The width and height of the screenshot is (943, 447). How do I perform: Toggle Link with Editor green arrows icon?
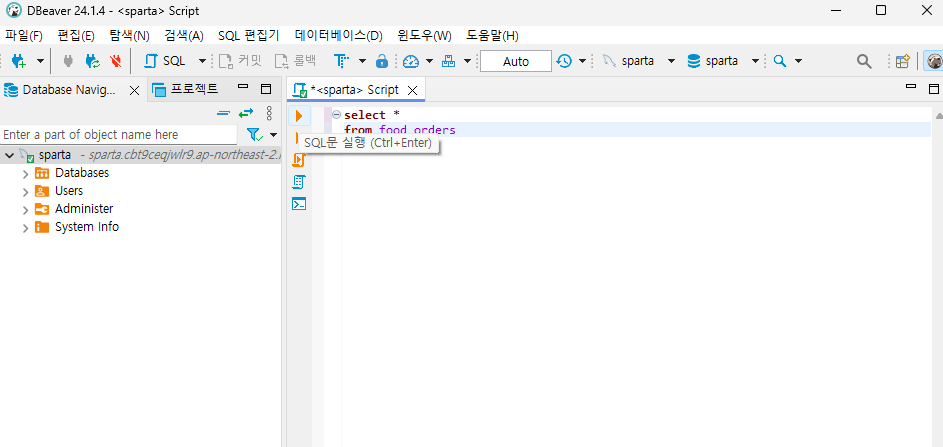click(246, 113)
